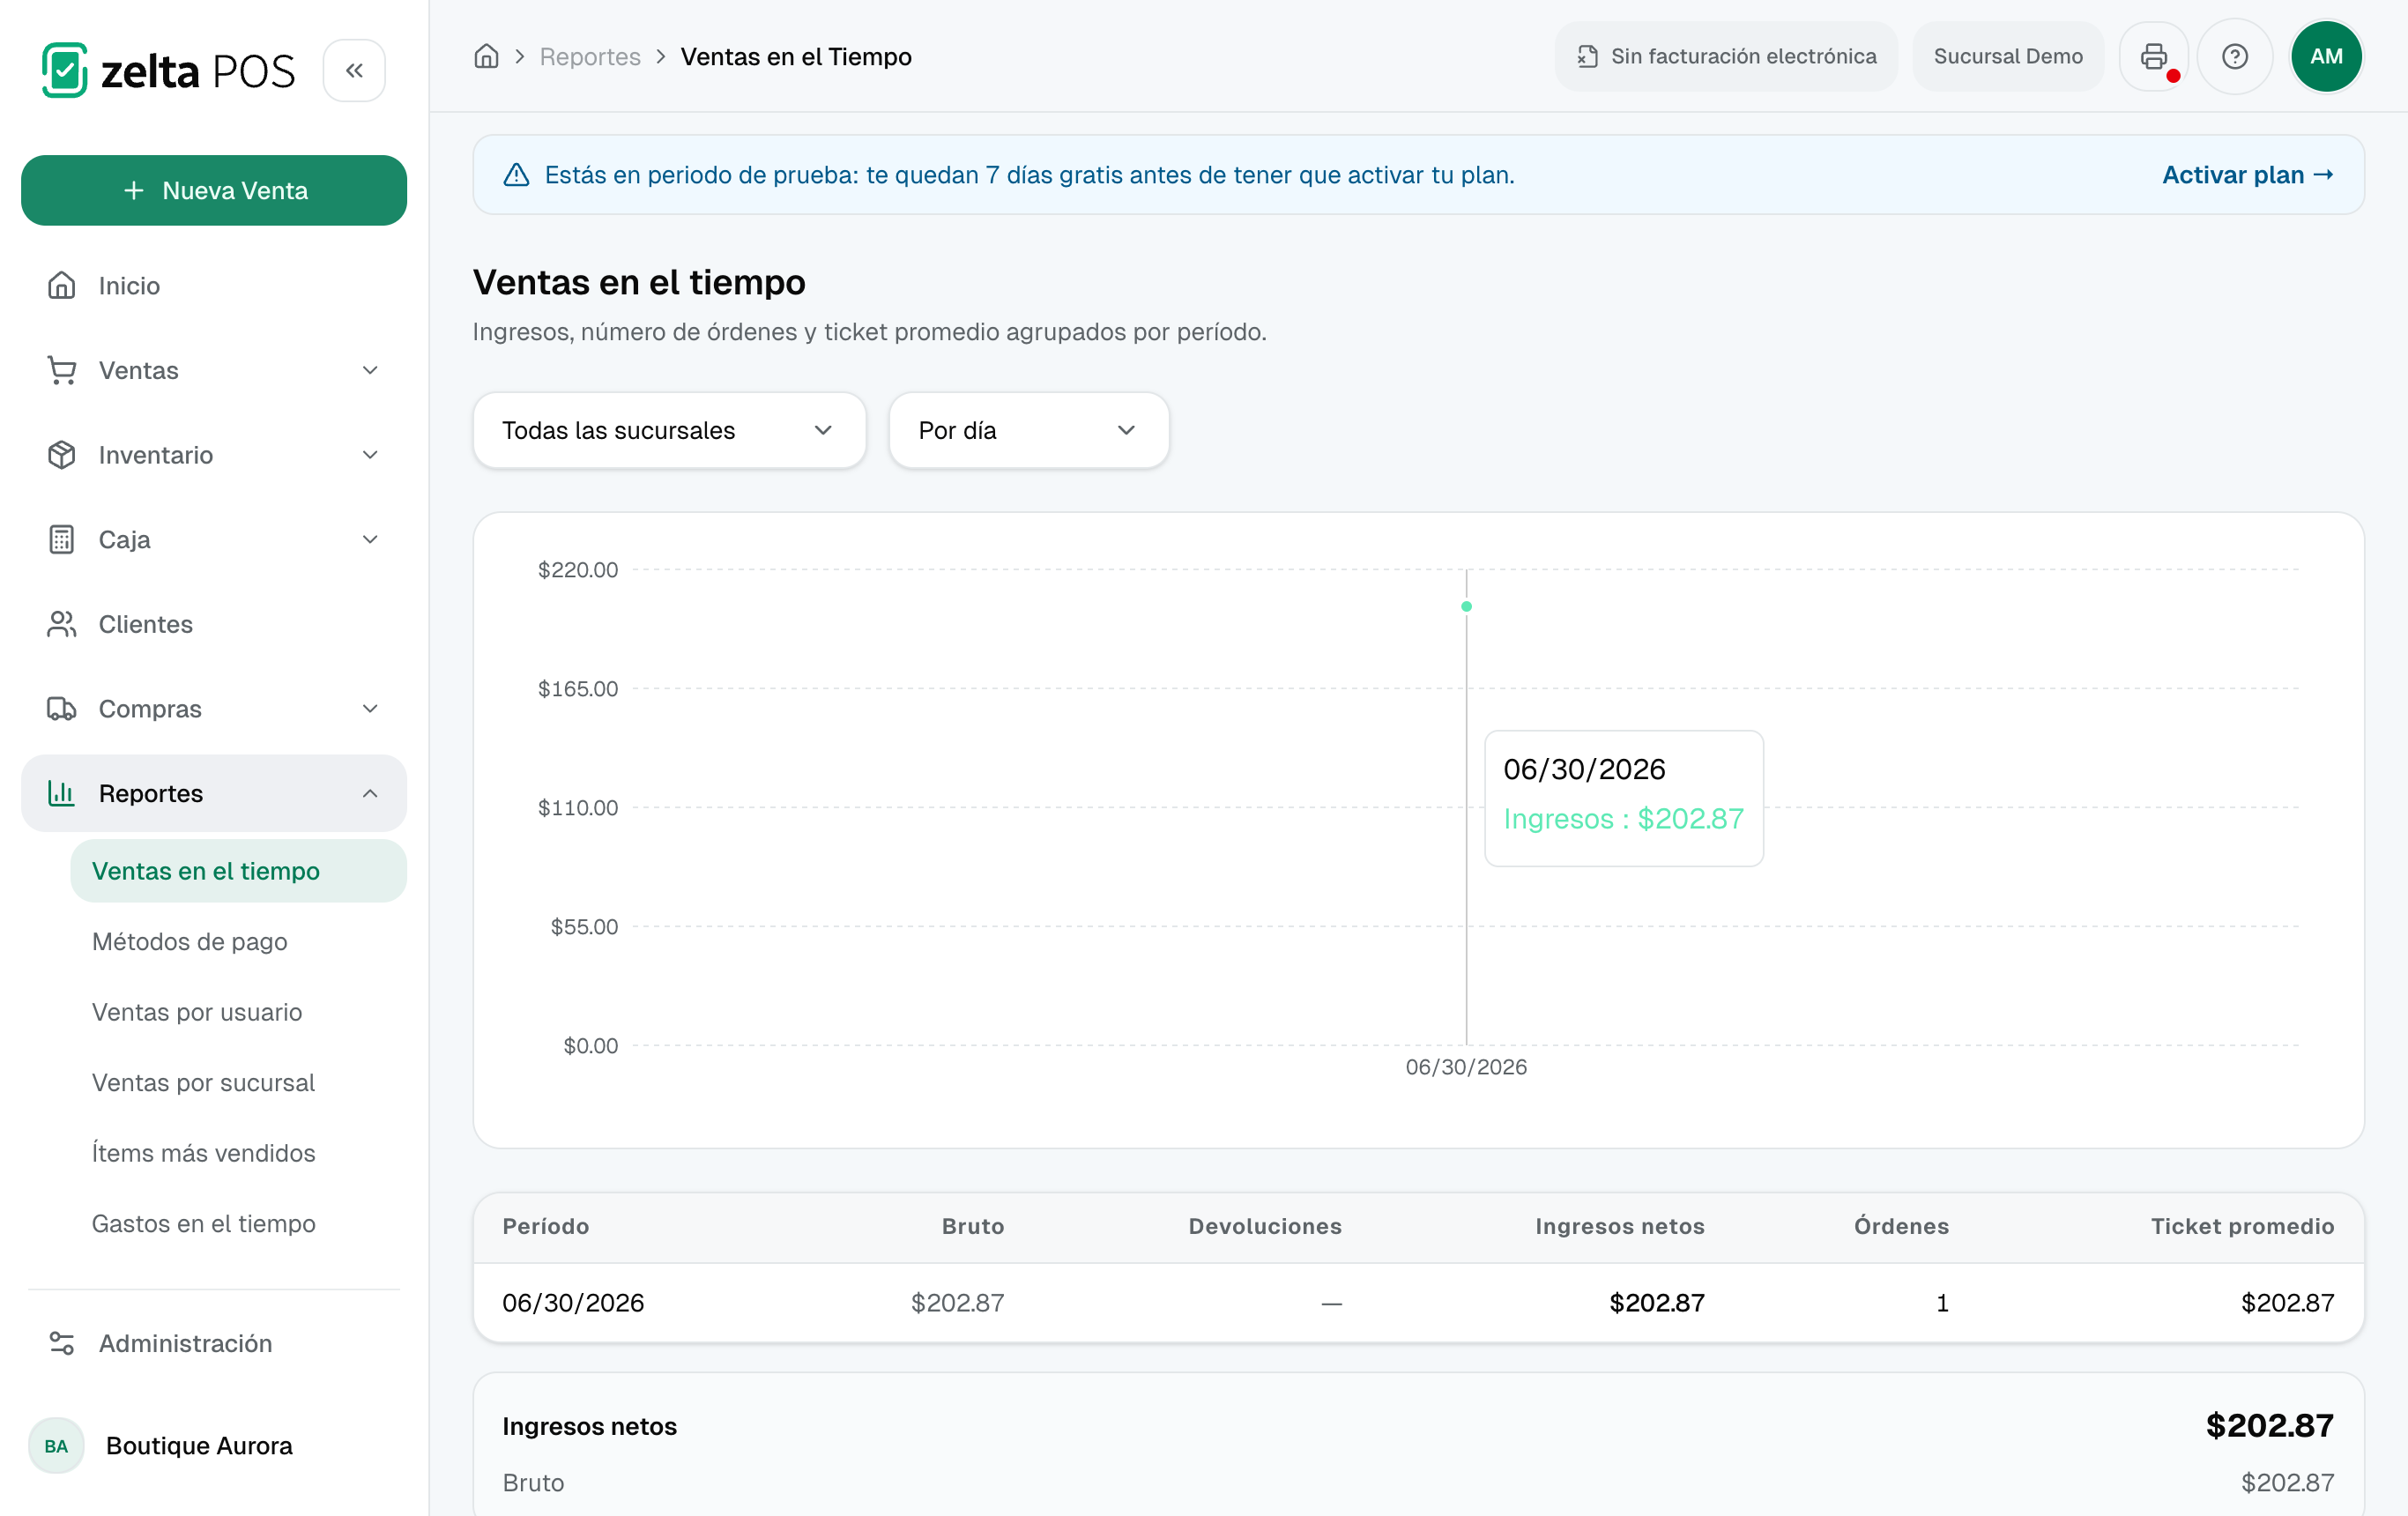Go to Clientes in the sidebar
The image size is (2408, 1516).
[214, 624]
